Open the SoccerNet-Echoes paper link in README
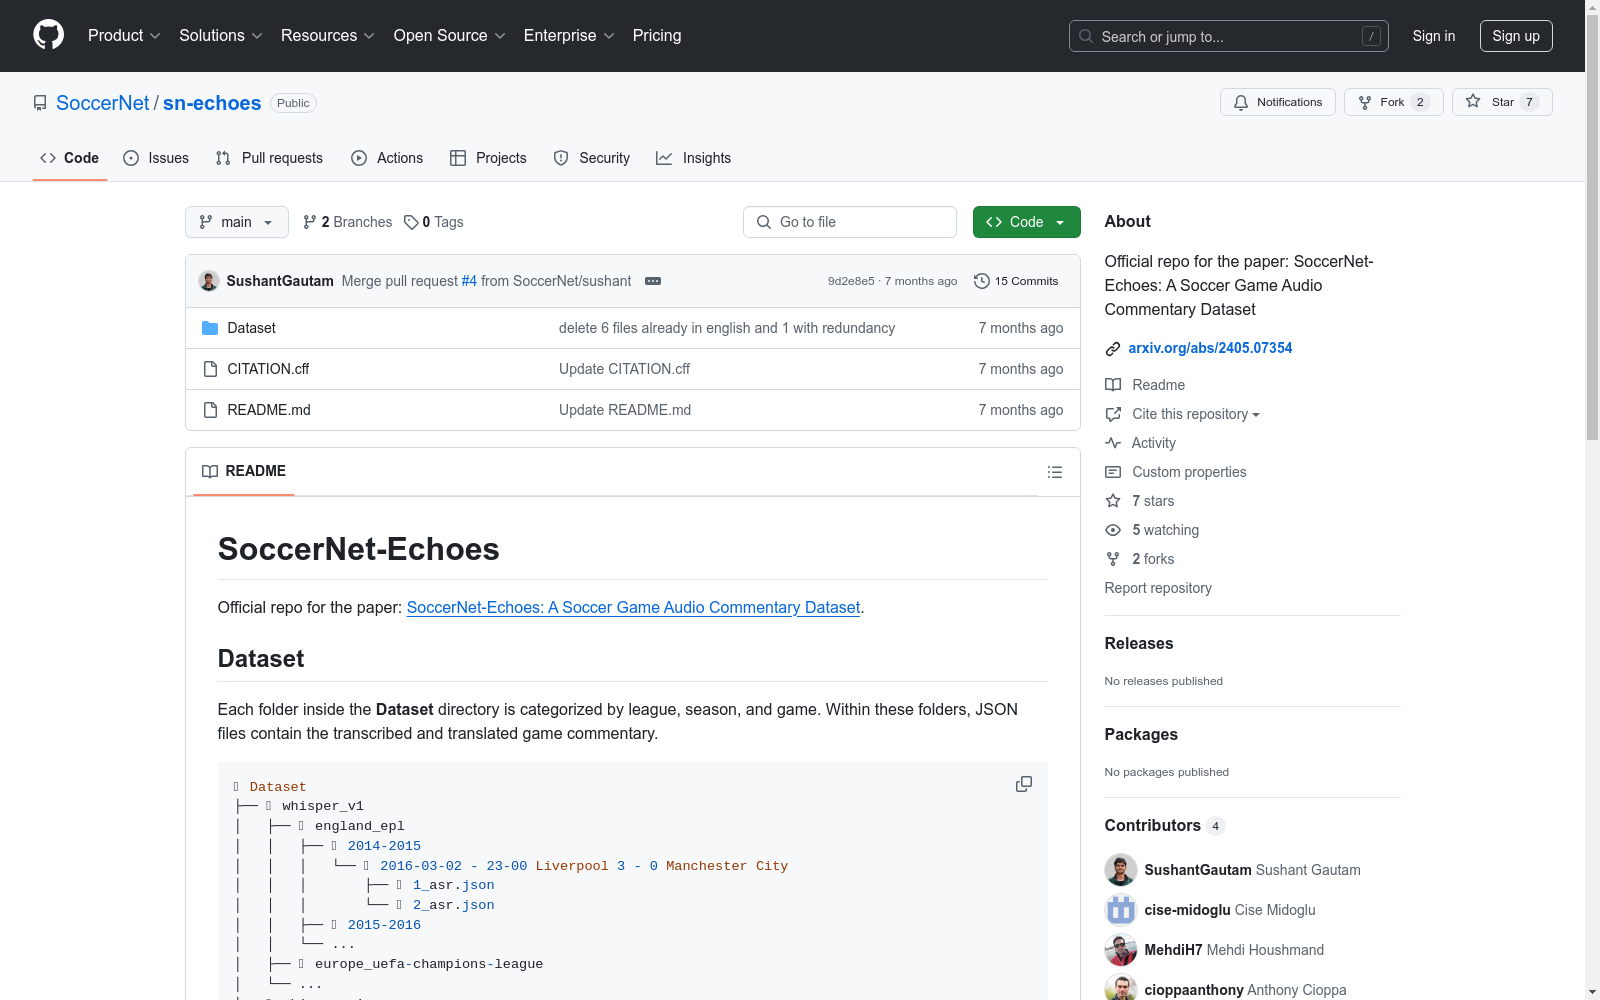Viewport: 1600px width, 1000px height. [x=633, y=607]
